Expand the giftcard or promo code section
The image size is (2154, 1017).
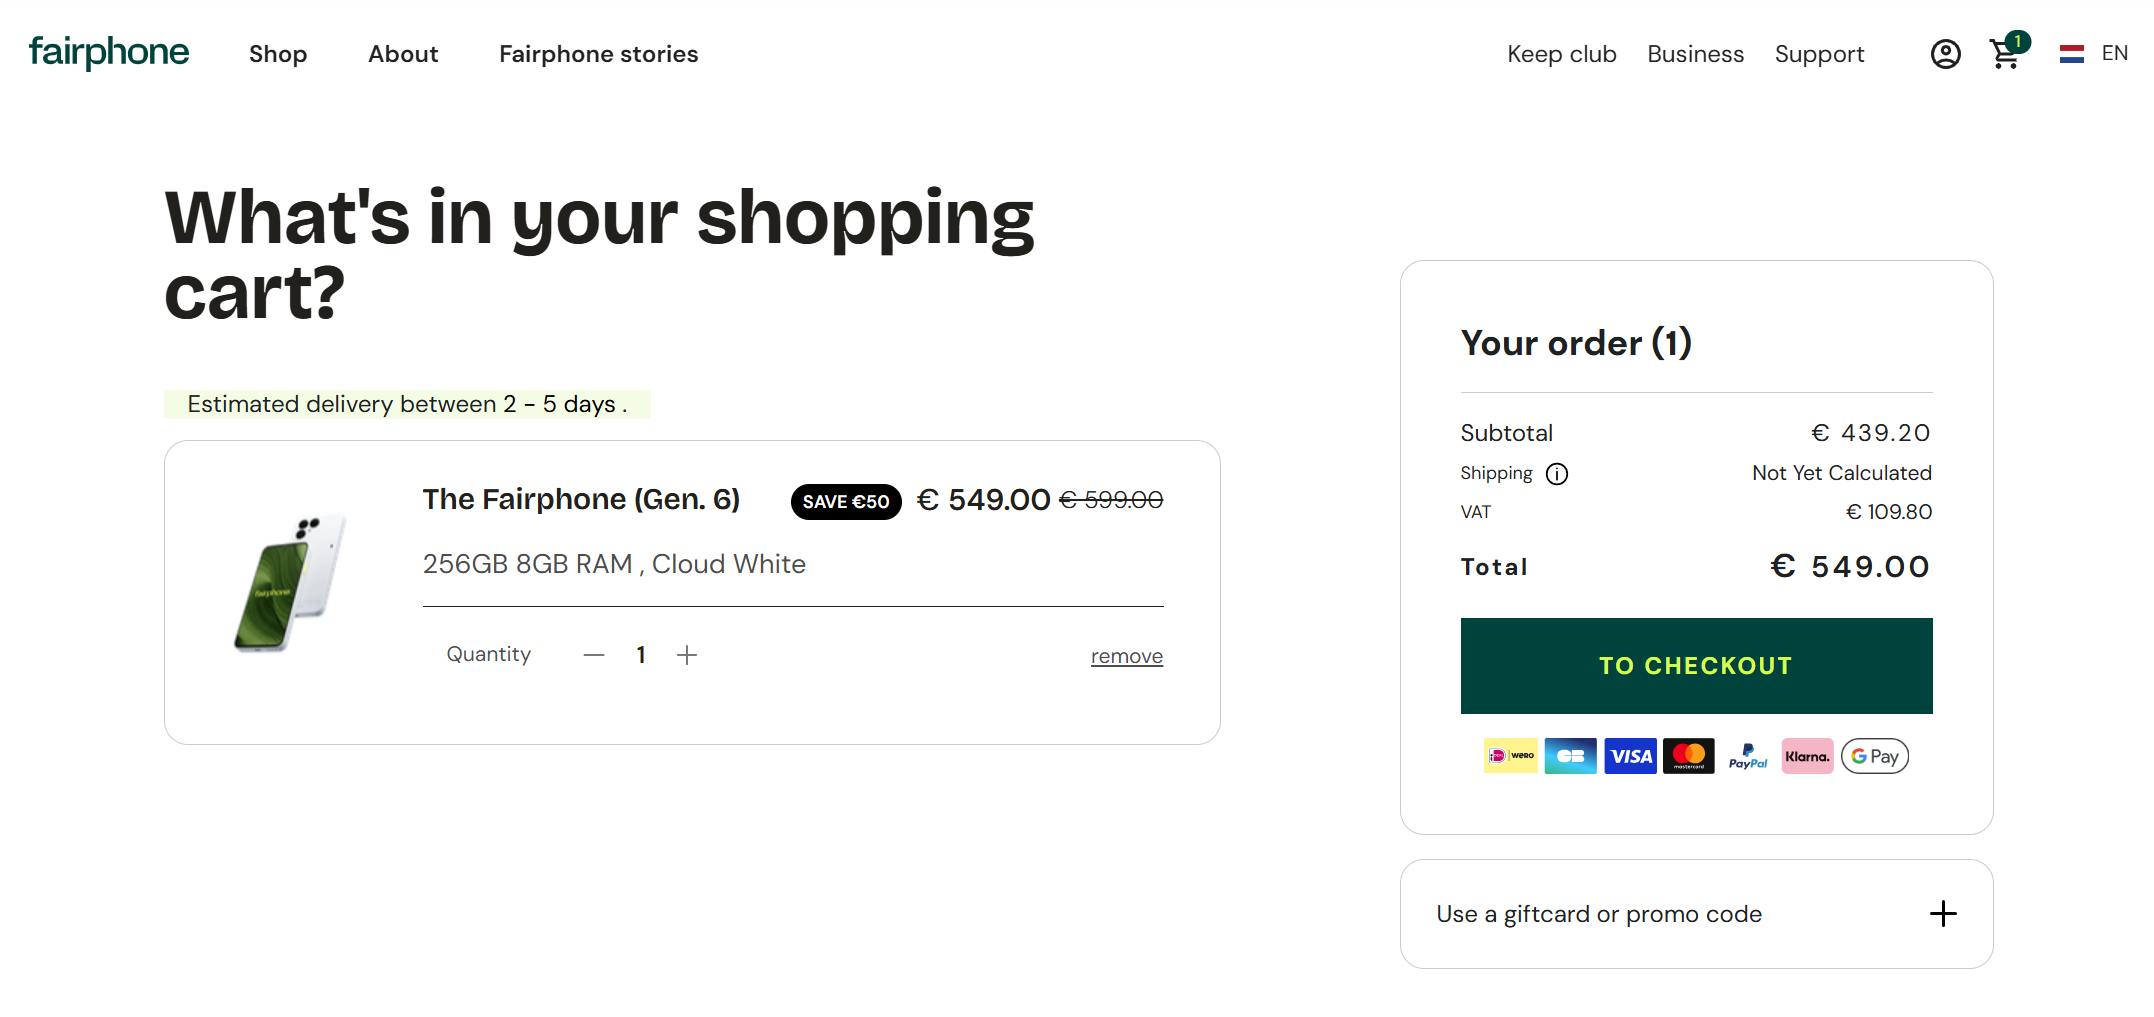click(x=1942, y=914)
